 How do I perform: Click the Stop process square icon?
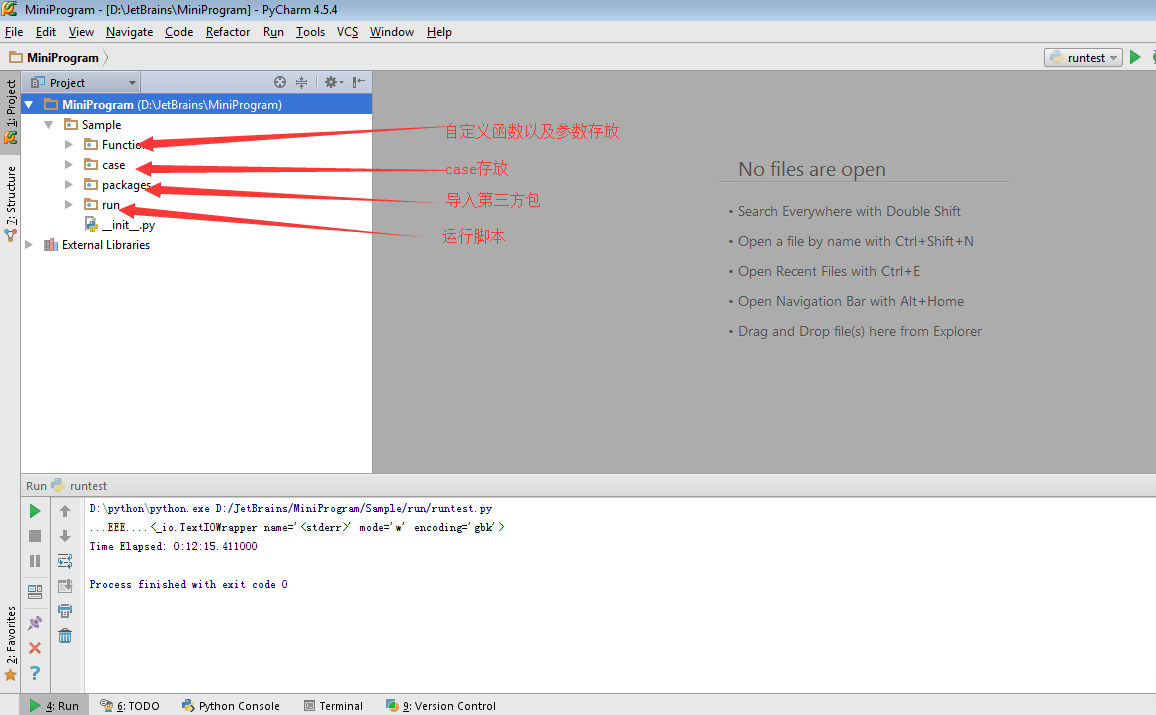tap(35, 536)
